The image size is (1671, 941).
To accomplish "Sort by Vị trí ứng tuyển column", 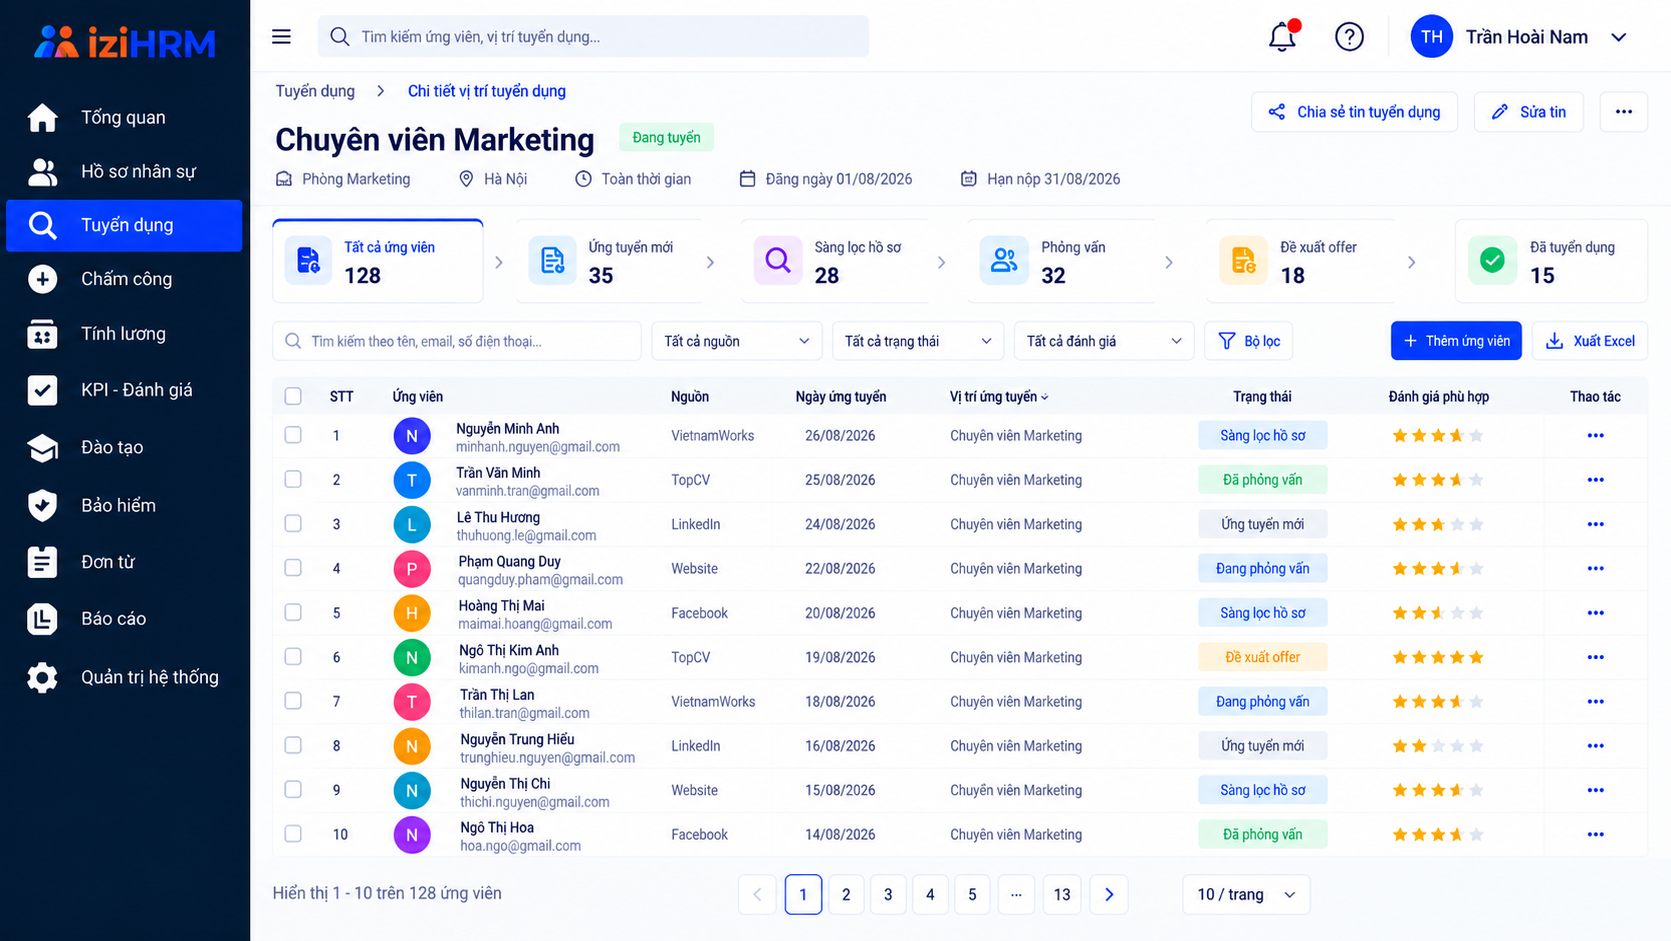I will (999, 397).
